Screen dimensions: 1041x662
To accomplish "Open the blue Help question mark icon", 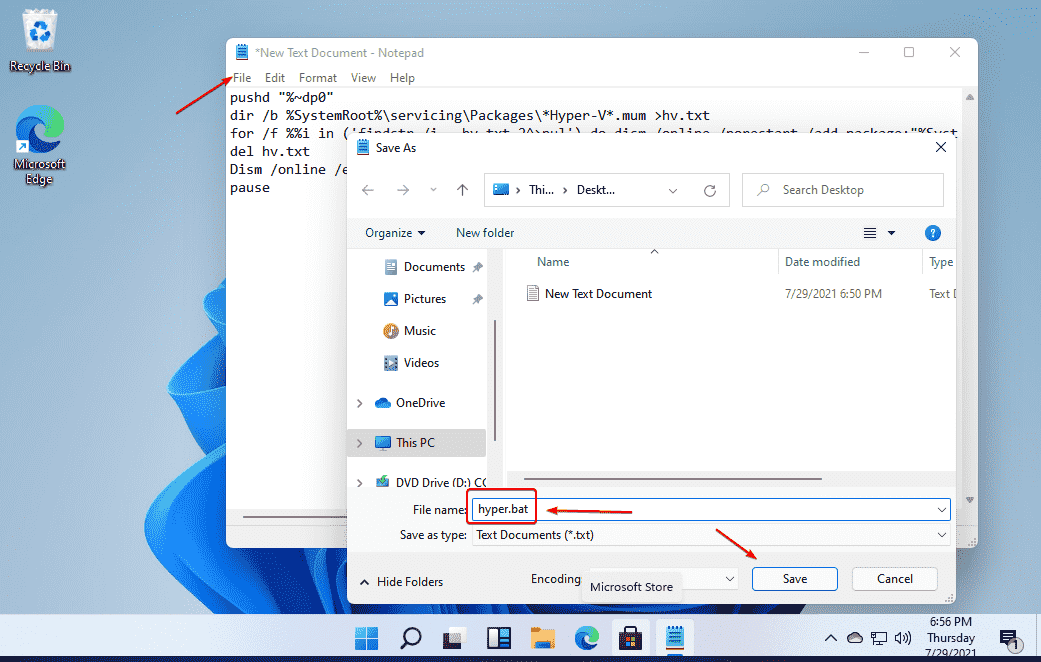I will click(x=932, y=233).
